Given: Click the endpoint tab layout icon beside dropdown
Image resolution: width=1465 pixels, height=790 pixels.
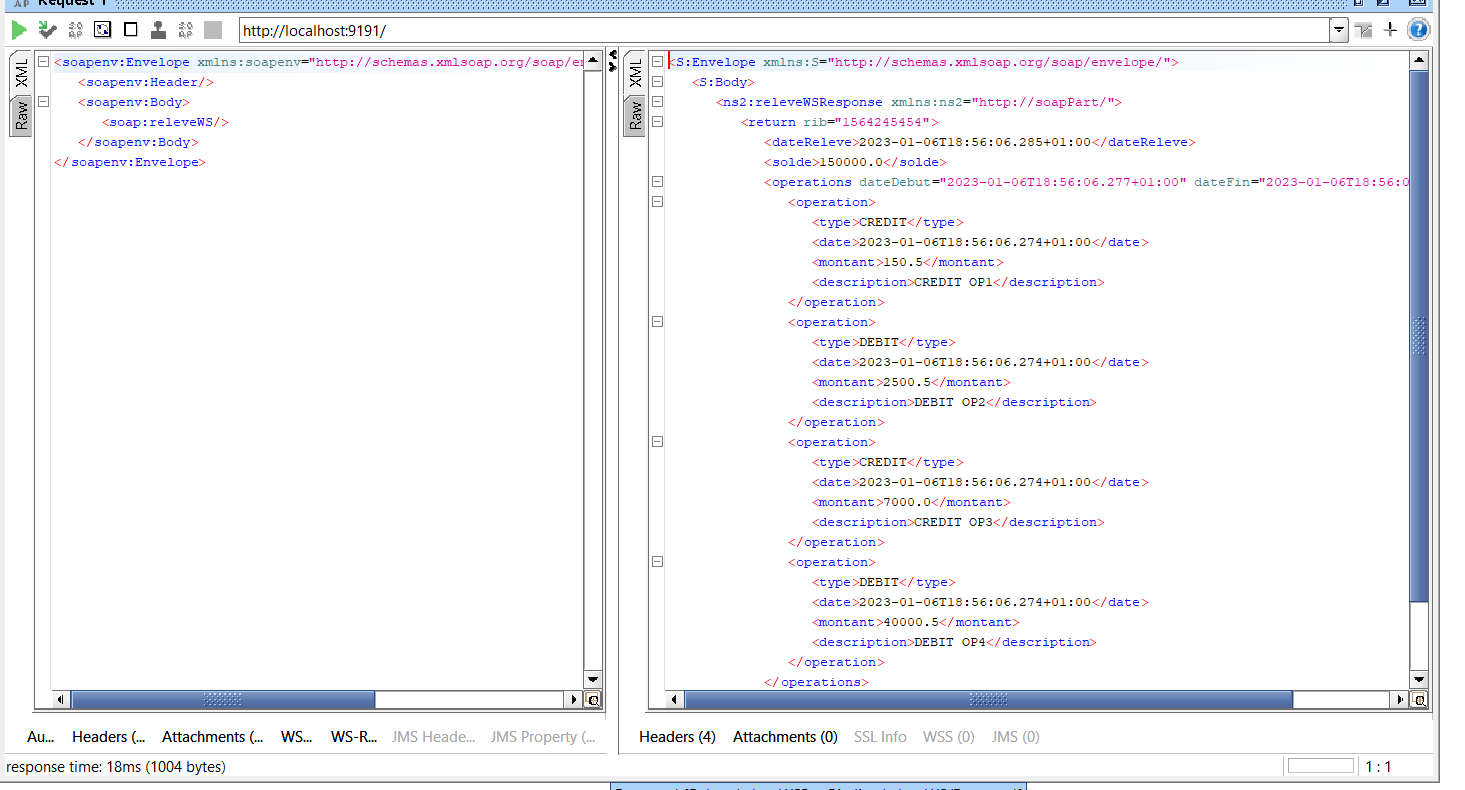Looking at the screenshot, I should 1363,31.
